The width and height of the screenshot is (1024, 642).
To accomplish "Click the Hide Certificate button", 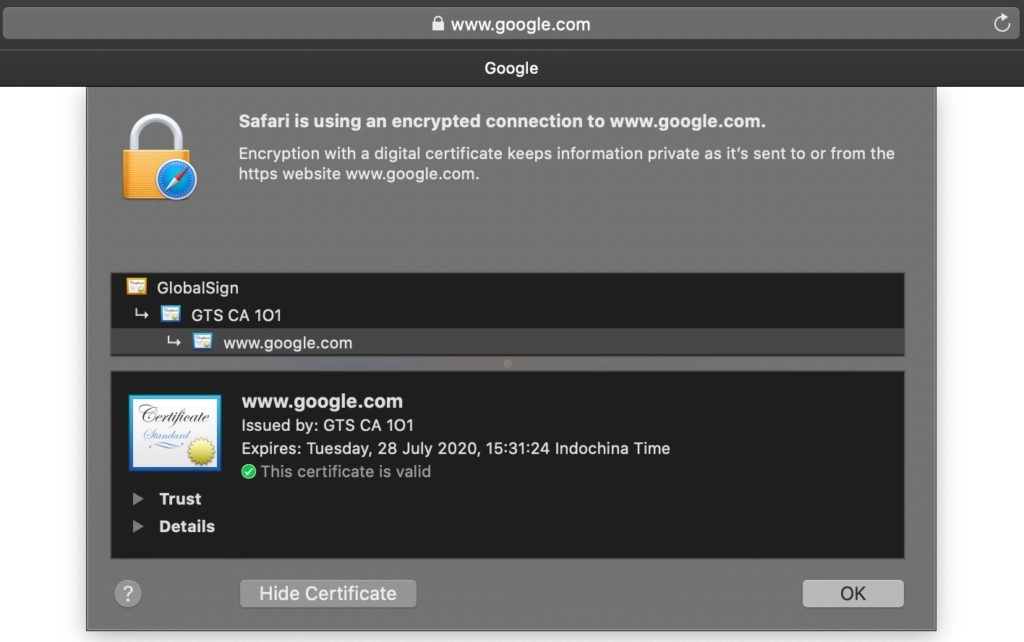I will pos(328,594).
